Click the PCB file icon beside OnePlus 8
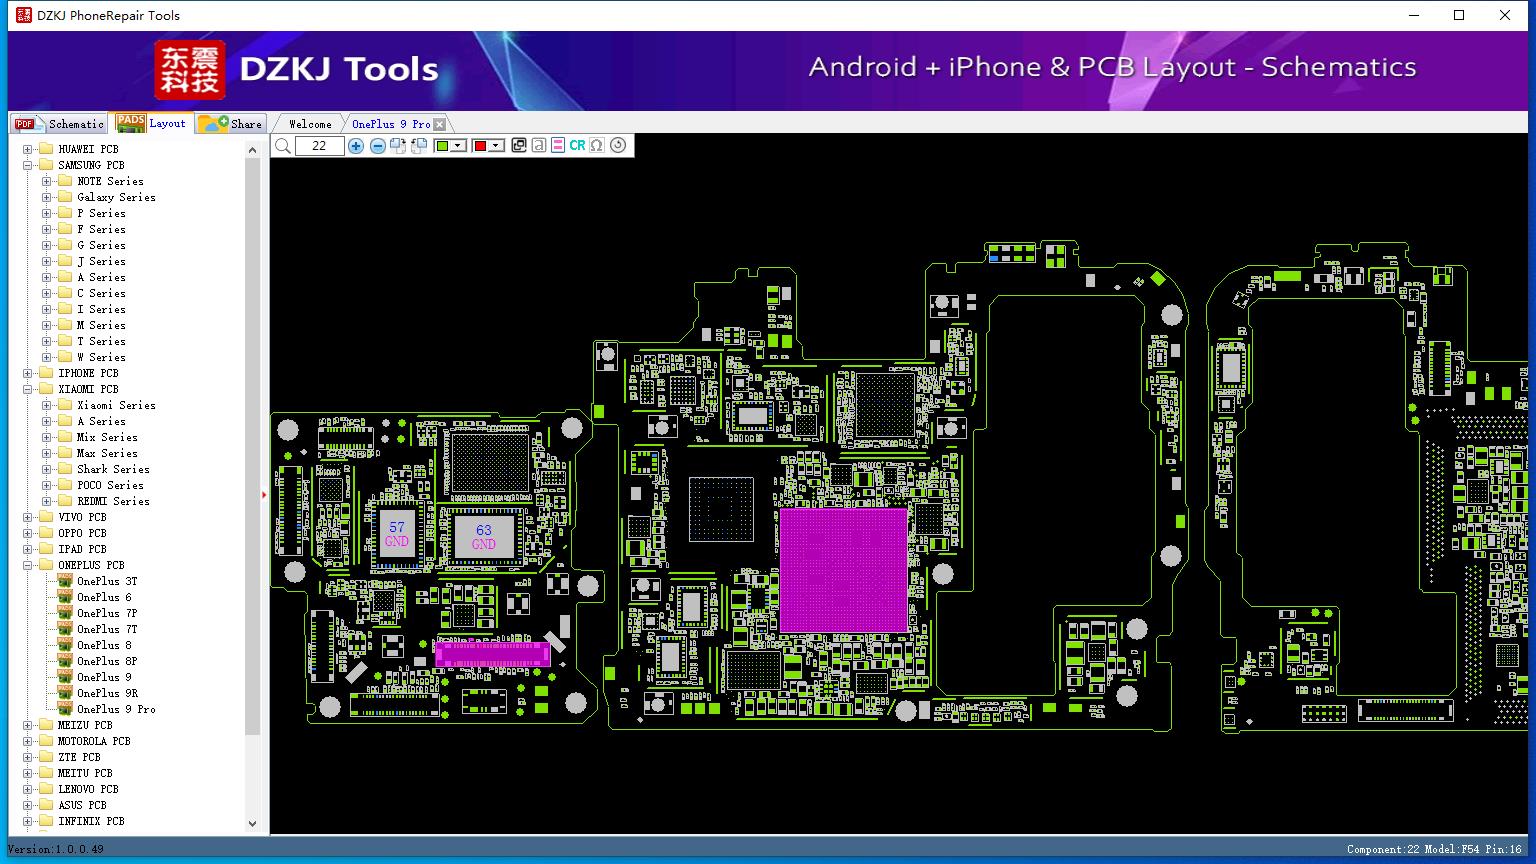This screenshot has height=864, width=1536. coord(65,645)
